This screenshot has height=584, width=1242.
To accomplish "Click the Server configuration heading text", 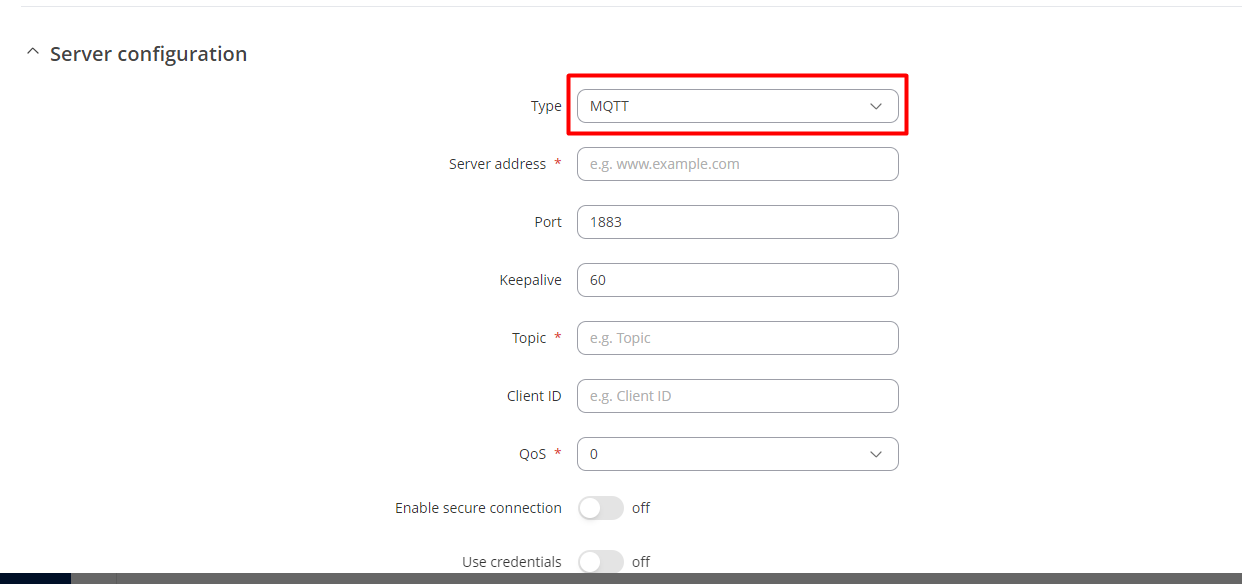I will (x=148, y=54).
